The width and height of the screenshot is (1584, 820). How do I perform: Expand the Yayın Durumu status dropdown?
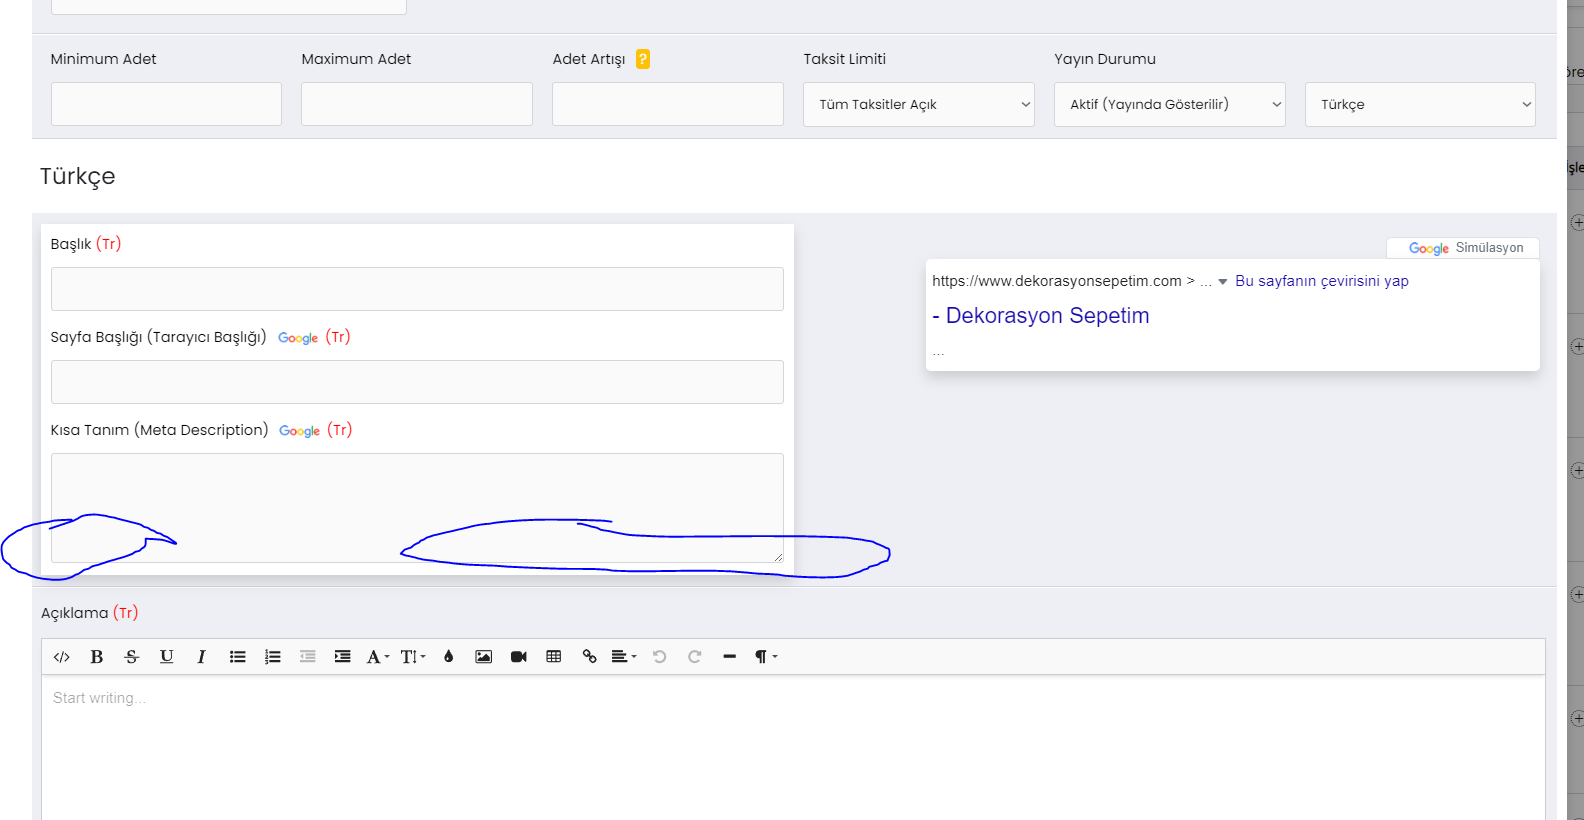(x=1169, y=104)
